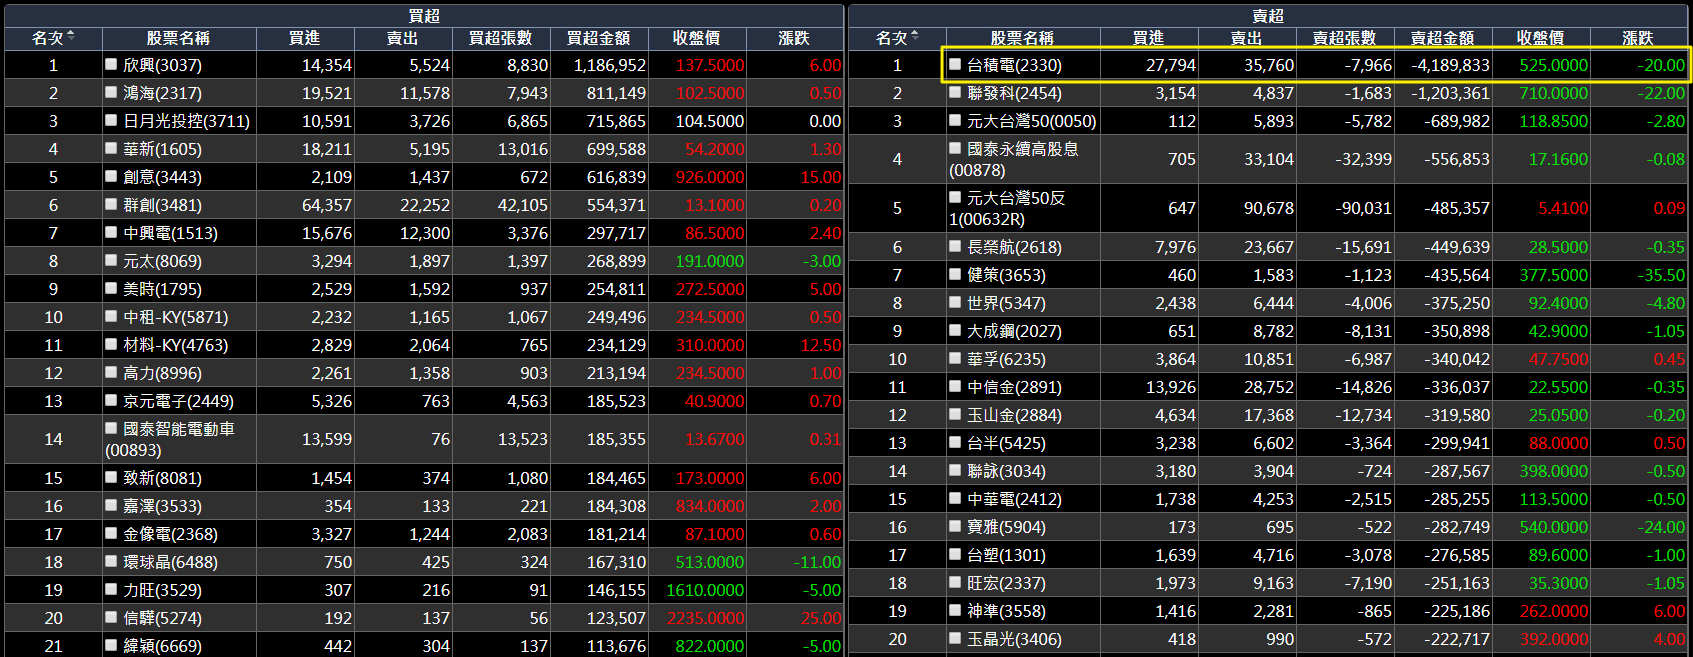Open stock 聯詠(3034)
Viewport: 1693px width, 657px height.
point(1006,471)
